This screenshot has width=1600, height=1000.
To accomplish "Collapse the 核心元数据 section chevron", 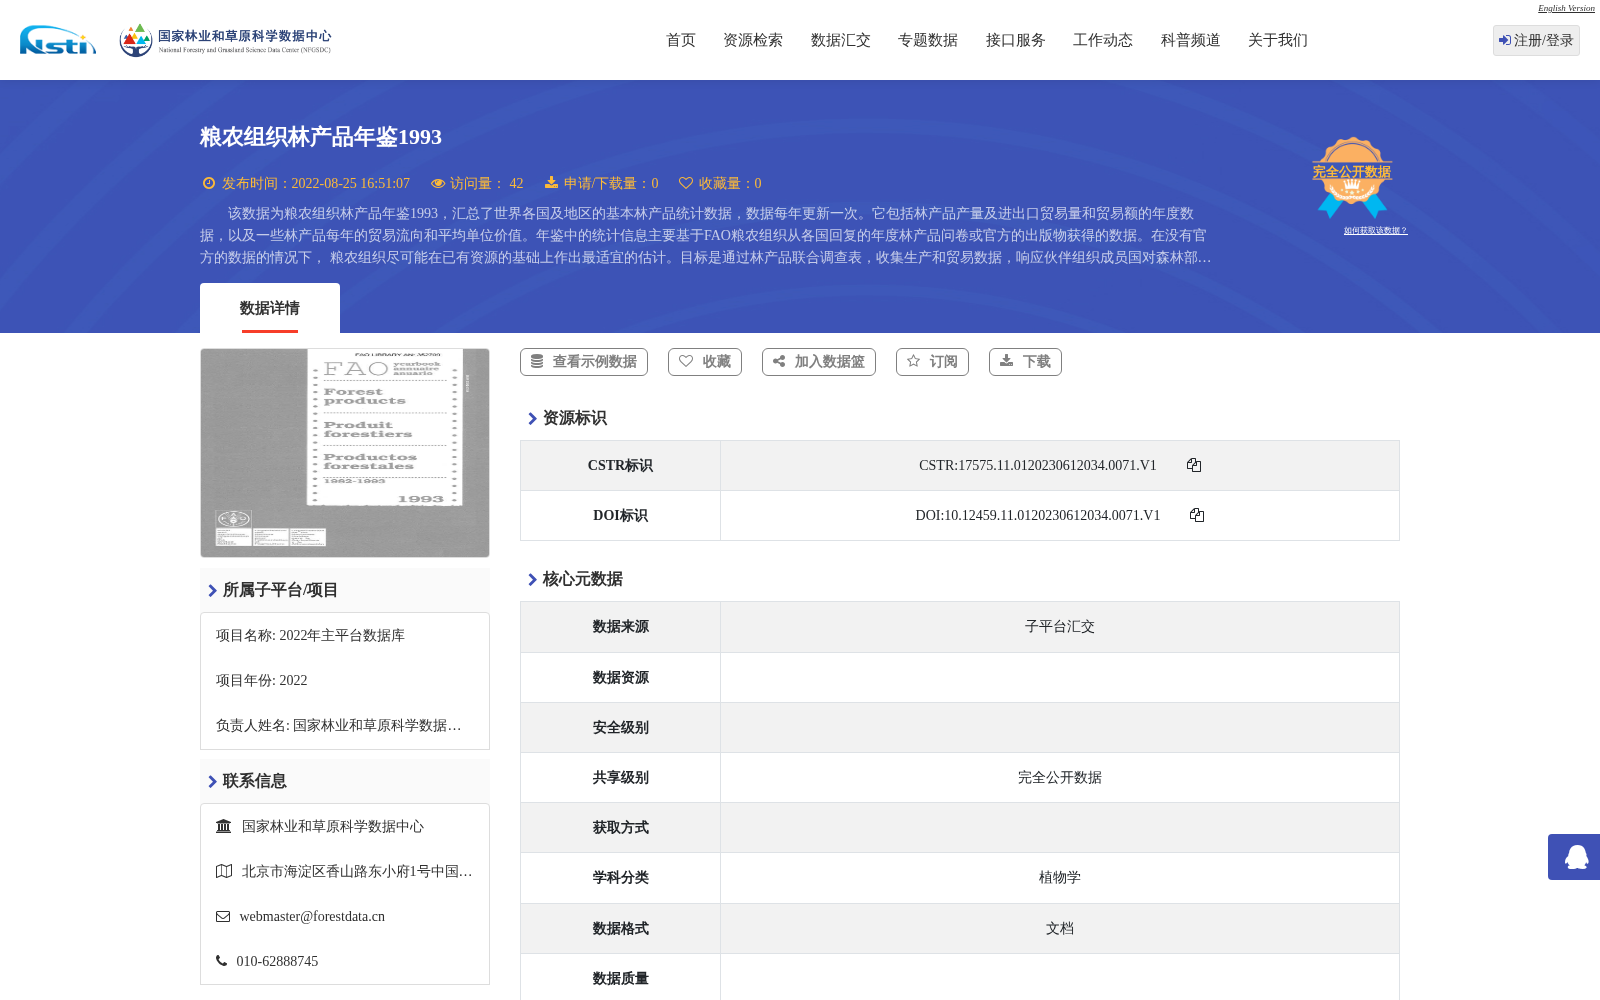I will point(532,579).
